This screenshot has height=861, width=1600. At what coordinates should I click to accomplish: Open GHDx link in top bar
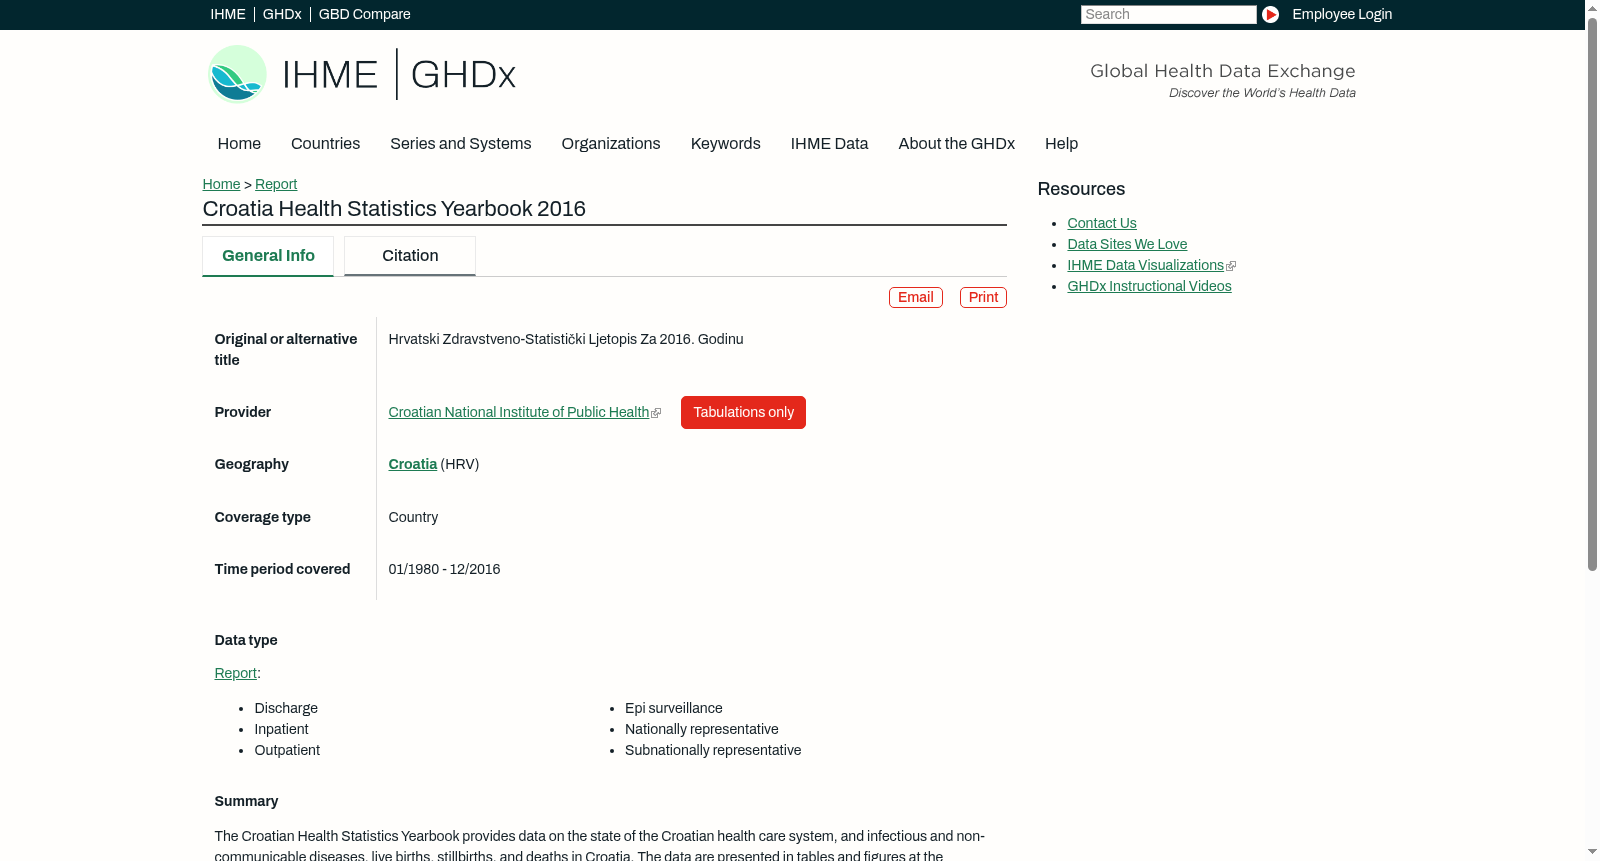282,14
